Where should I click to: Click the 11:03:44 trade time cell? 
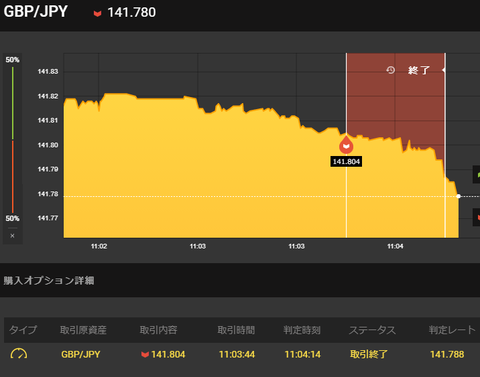pyautogui.click(x=237, y=354)
